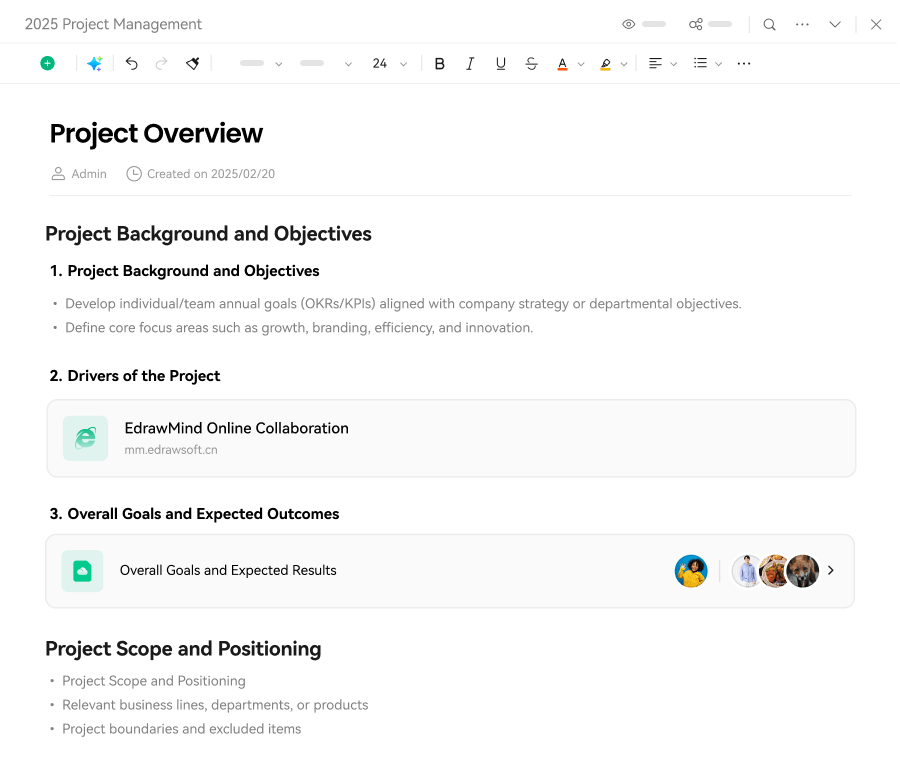Expand the text alignment dropdown
This screenshot has width=900, height=762.
[x=674, y=64]
